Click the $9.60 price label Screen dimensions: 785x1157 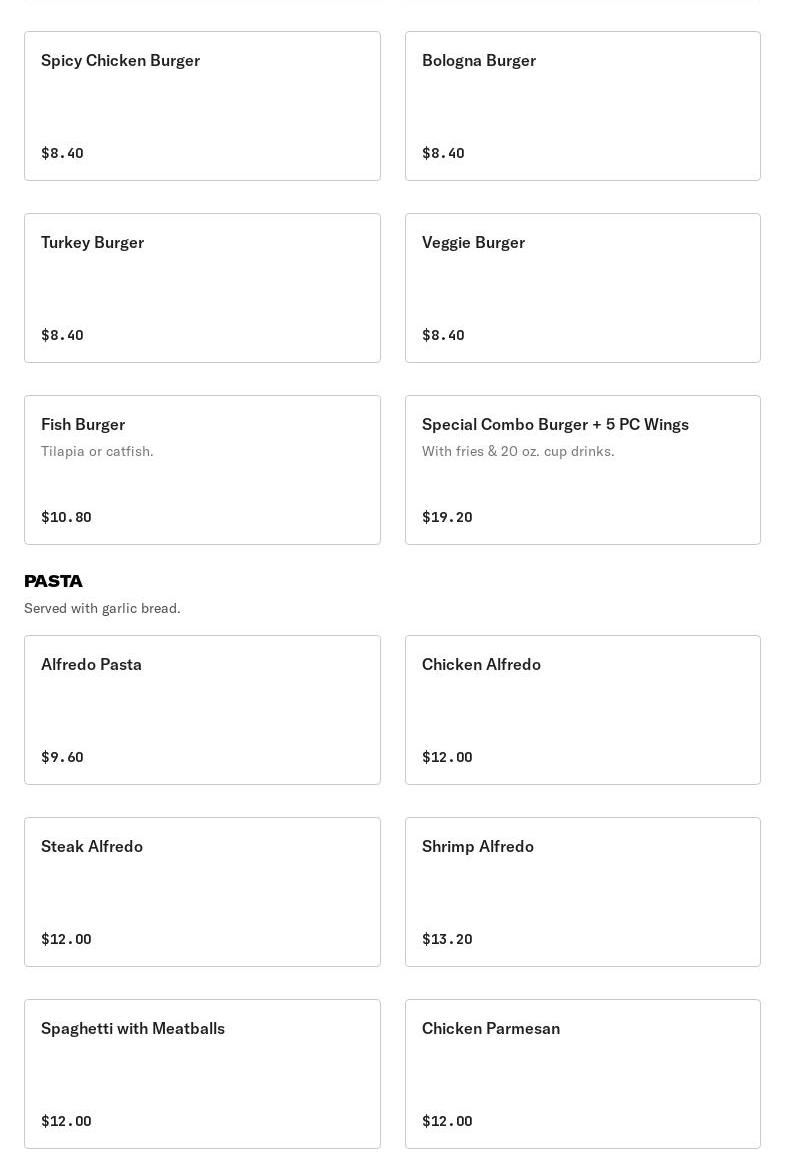[x=62, y=757]
